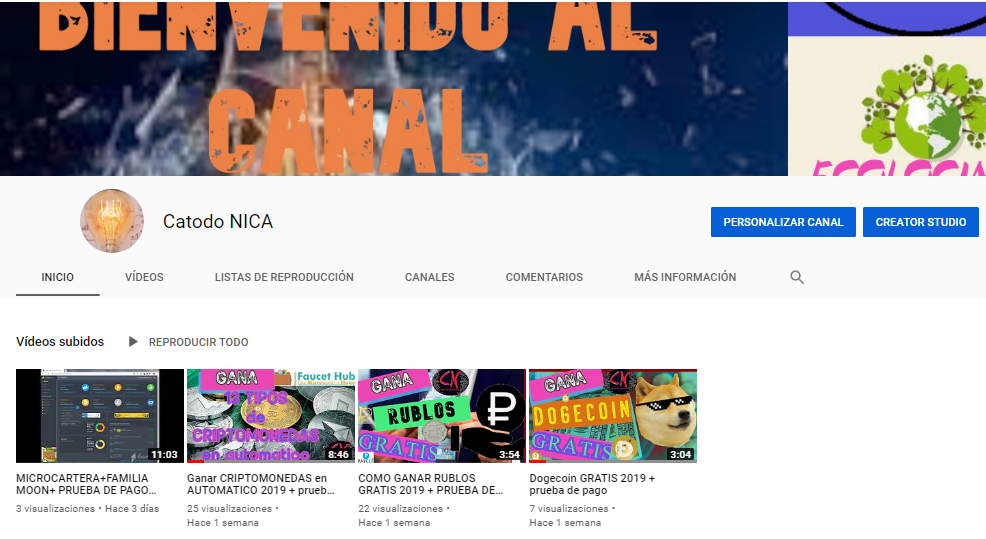This screenshot has height=539, width=986.
Task: Click the "22 visualizaciones" text
Action: point(401,508)
